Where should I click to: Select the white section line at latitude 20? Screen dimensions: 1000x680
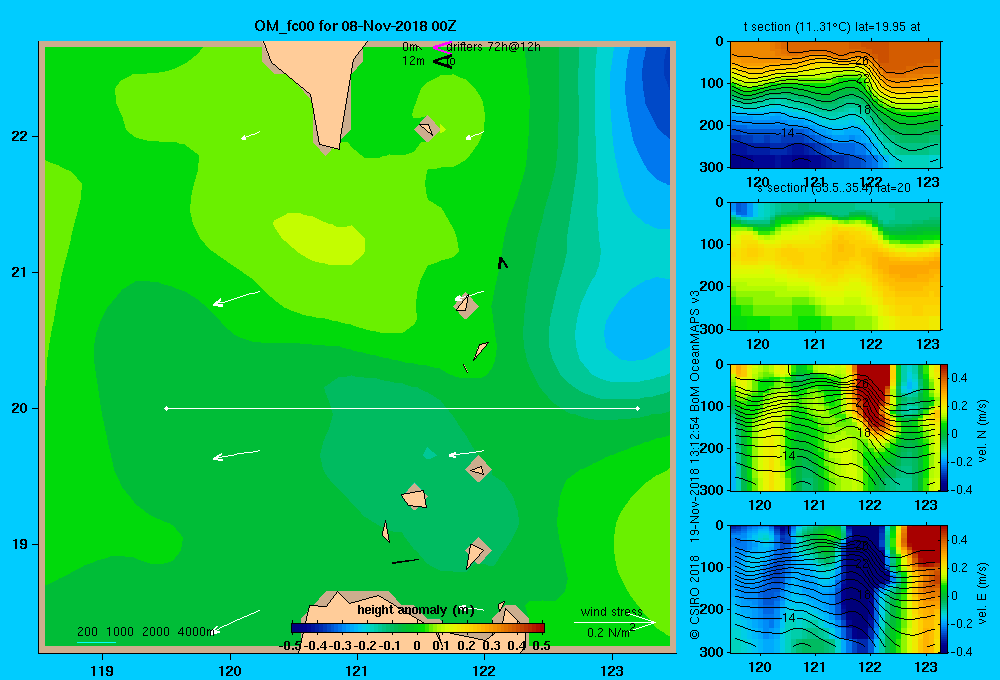(x=402, y=408)
